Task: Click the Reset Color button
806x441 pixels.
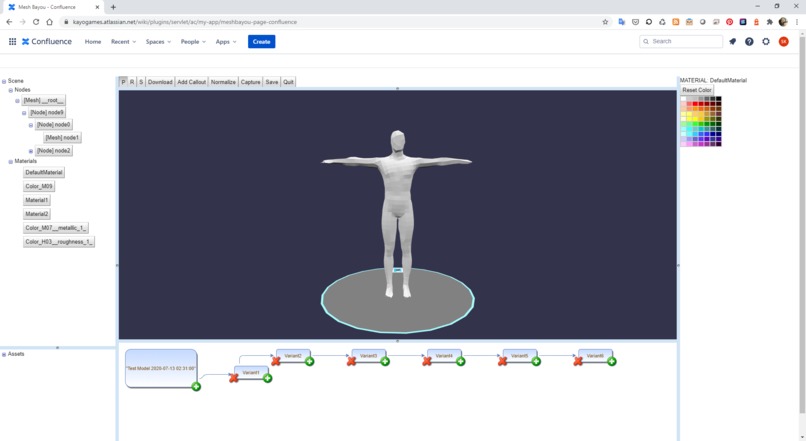Action: pos(697,90)
